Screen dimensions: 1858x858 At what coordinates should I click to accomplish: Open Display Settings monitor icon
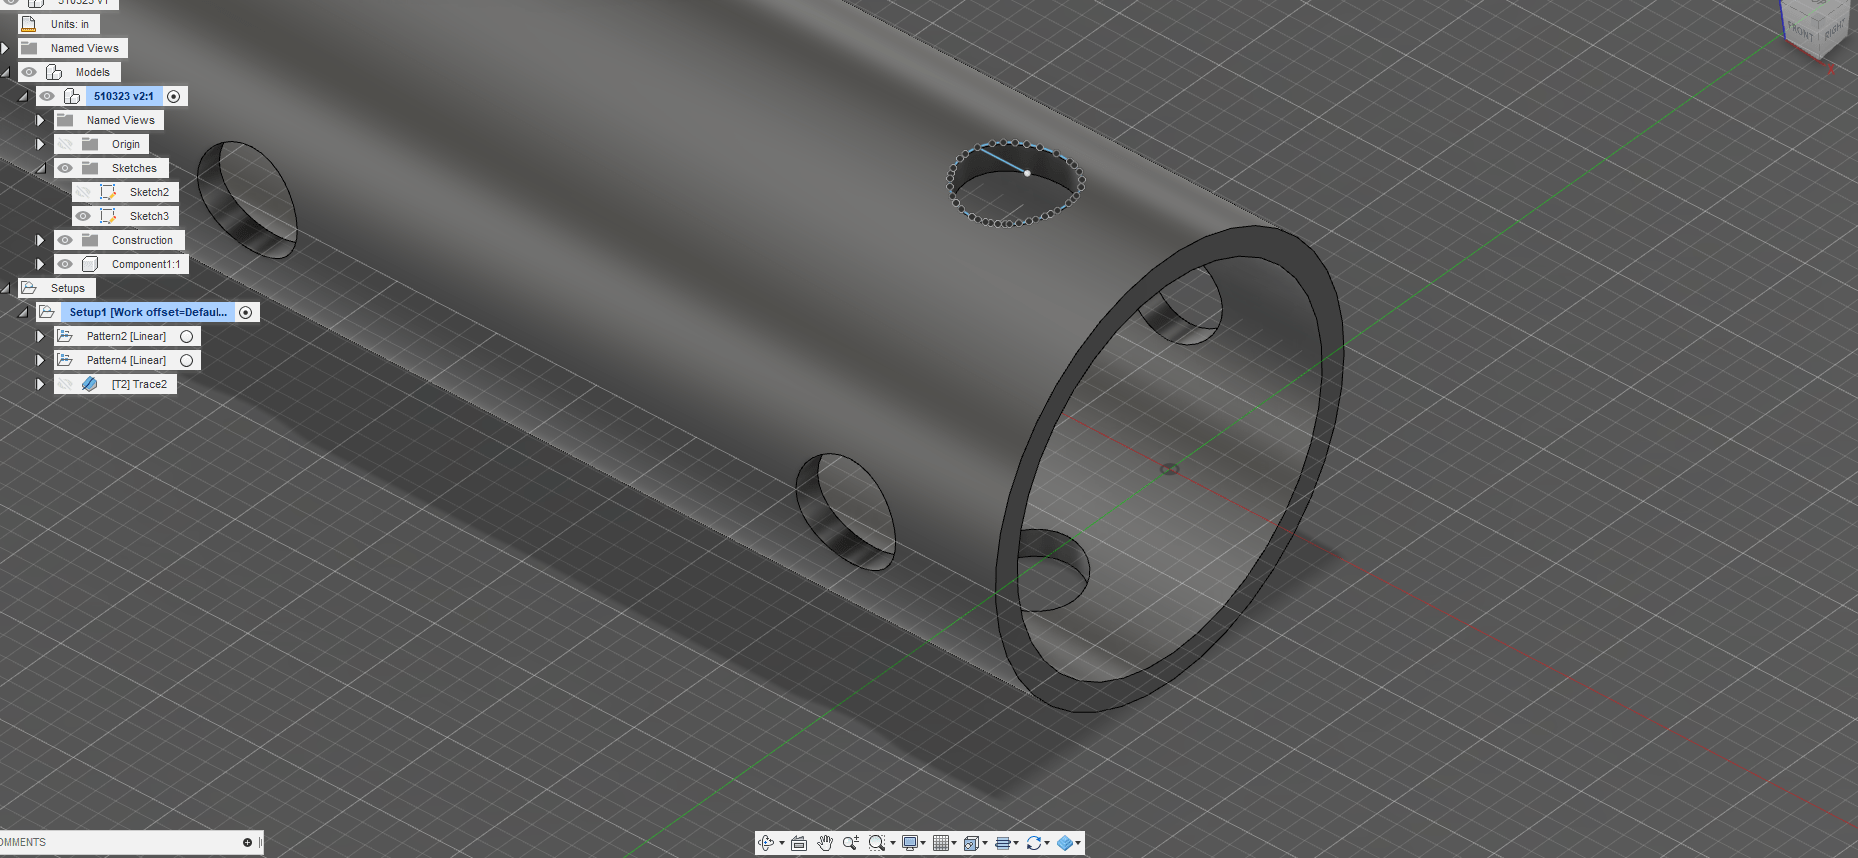pos(909,843)
